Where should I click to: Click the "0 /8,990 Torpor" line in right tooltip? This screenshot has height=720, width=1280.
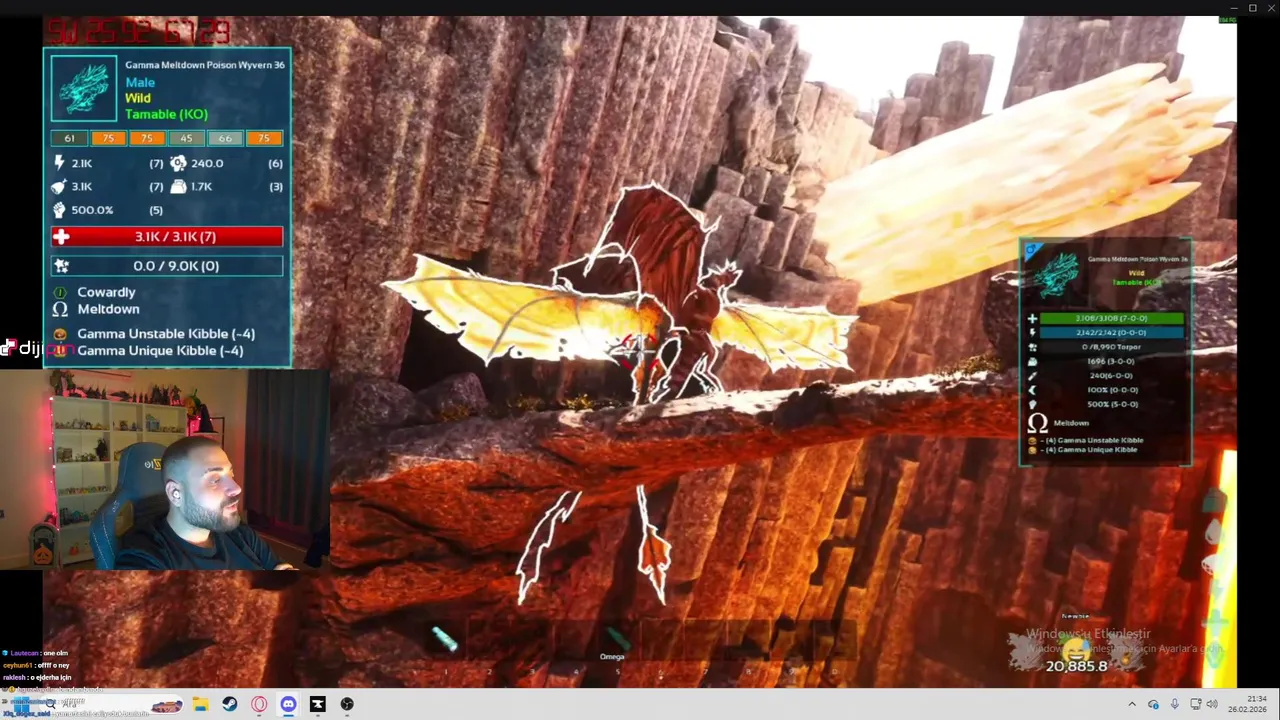point(1111,347)
